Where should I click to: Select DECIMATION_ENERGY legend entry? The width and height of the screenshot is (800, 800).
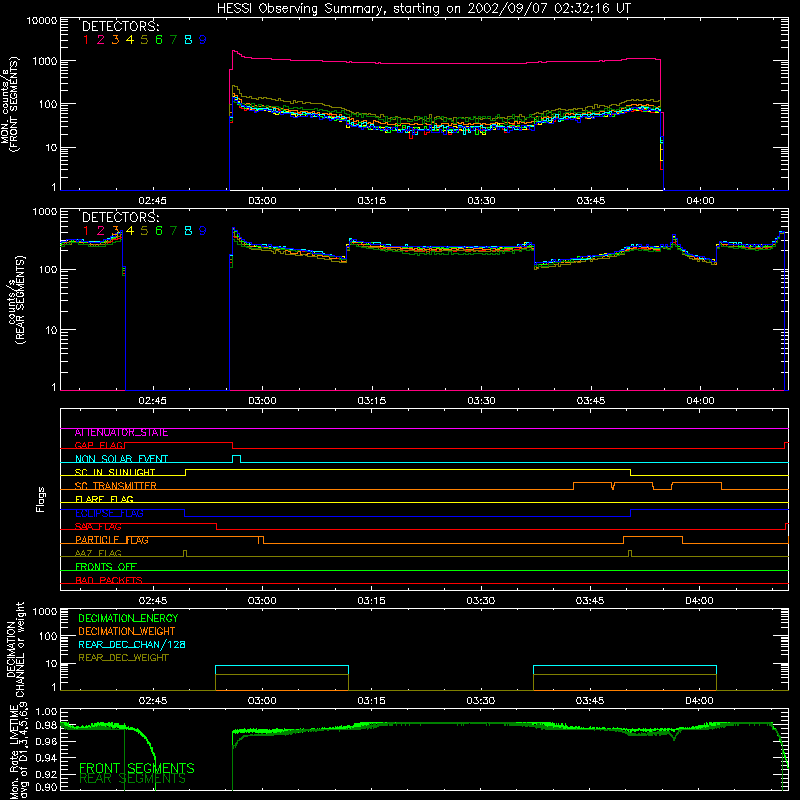pos(128,618)
